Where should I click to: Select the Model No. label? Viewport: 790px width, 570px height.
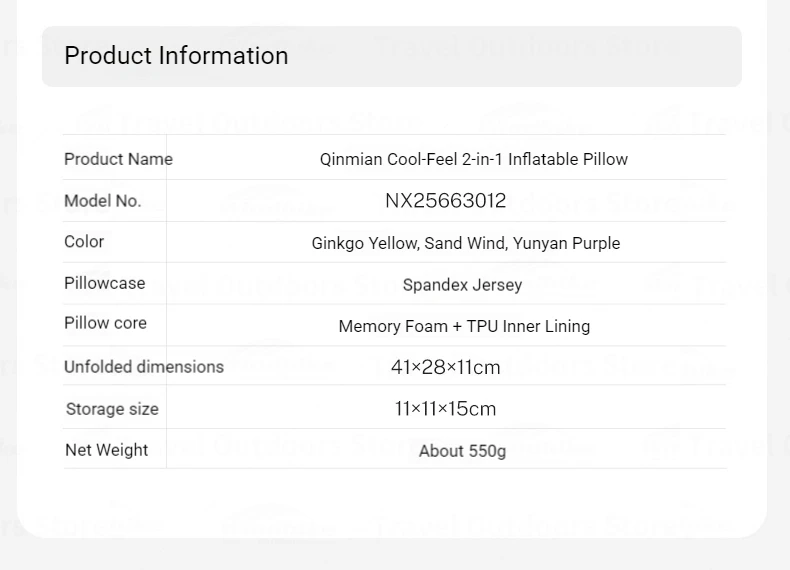[103, 201]
